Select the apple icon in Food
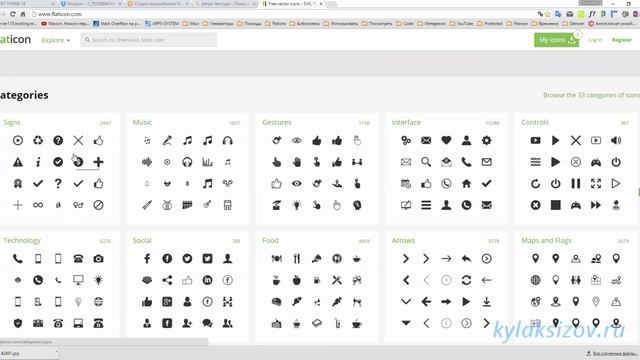The width and height of the screenshot is (640, 360). tap(297, 280)
